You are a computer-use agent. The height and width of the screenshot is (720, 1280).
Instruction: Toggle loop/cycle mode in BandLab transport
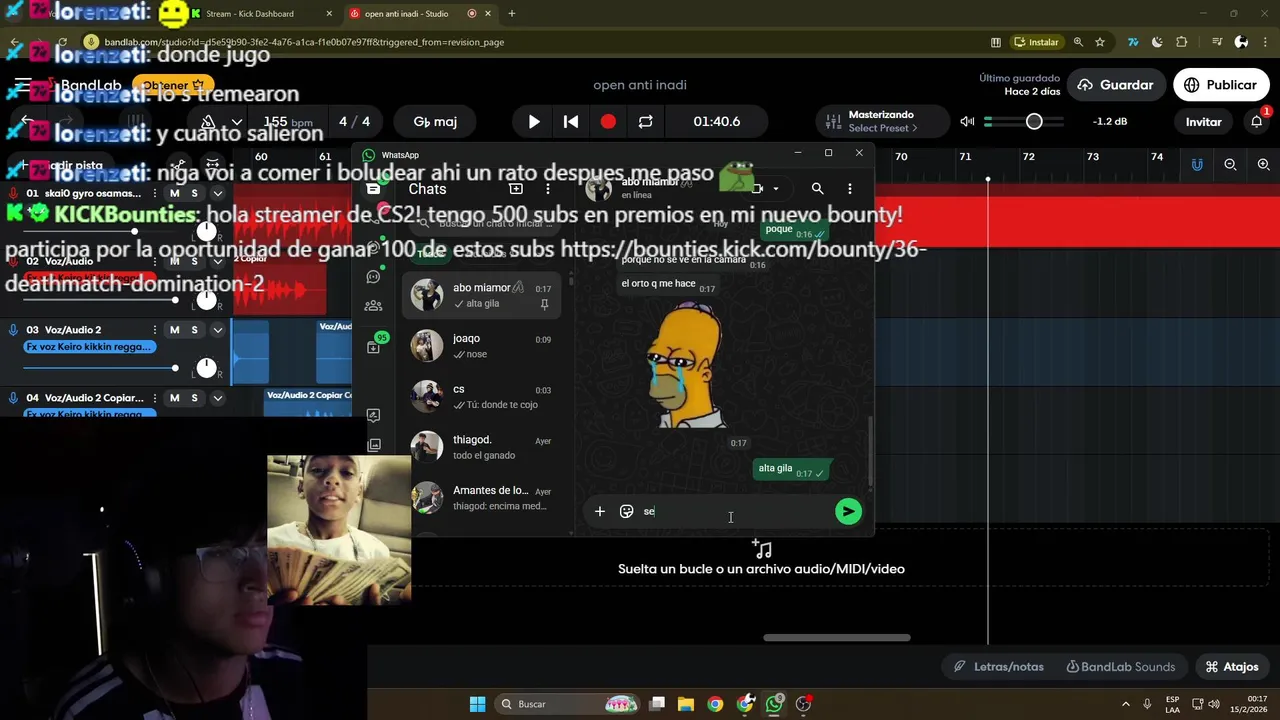[x=645, y=122]
